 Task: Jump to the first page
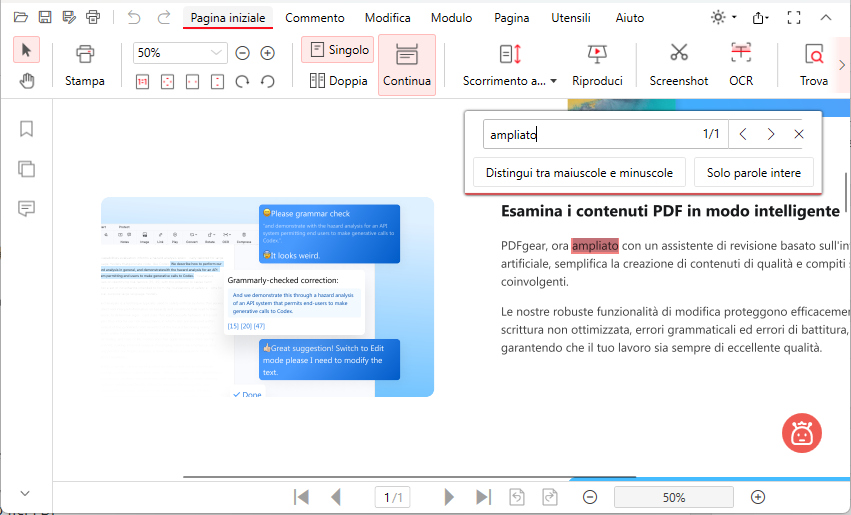301,497
